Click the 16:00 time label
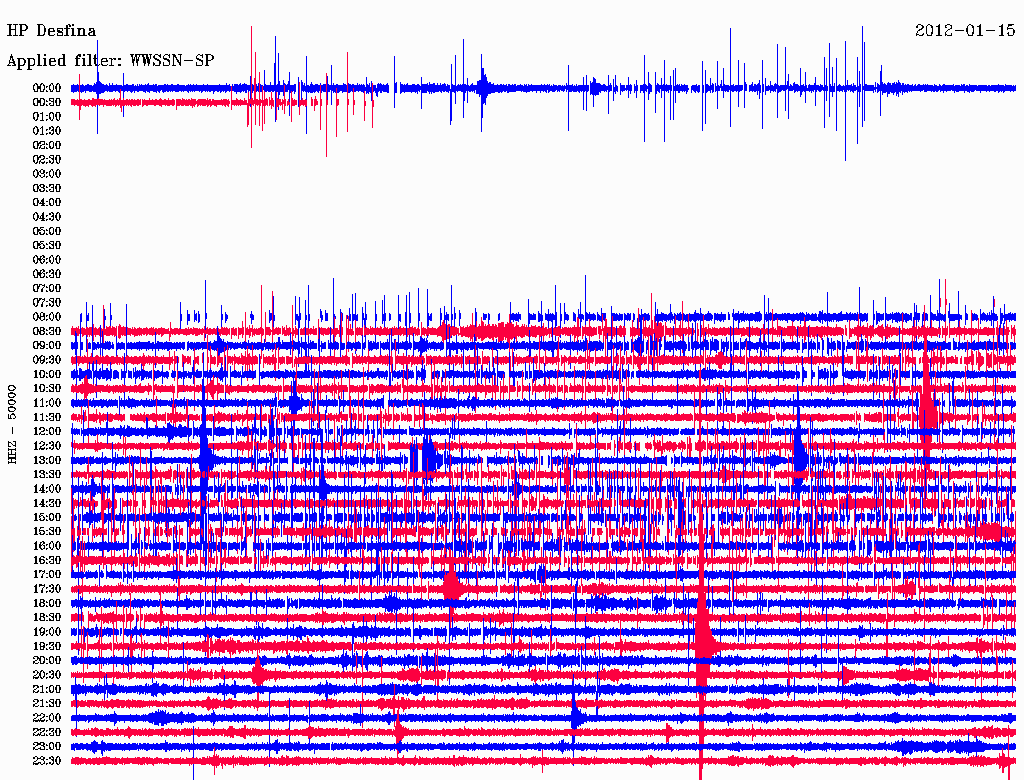1024x780 pixels. [47, 546]
